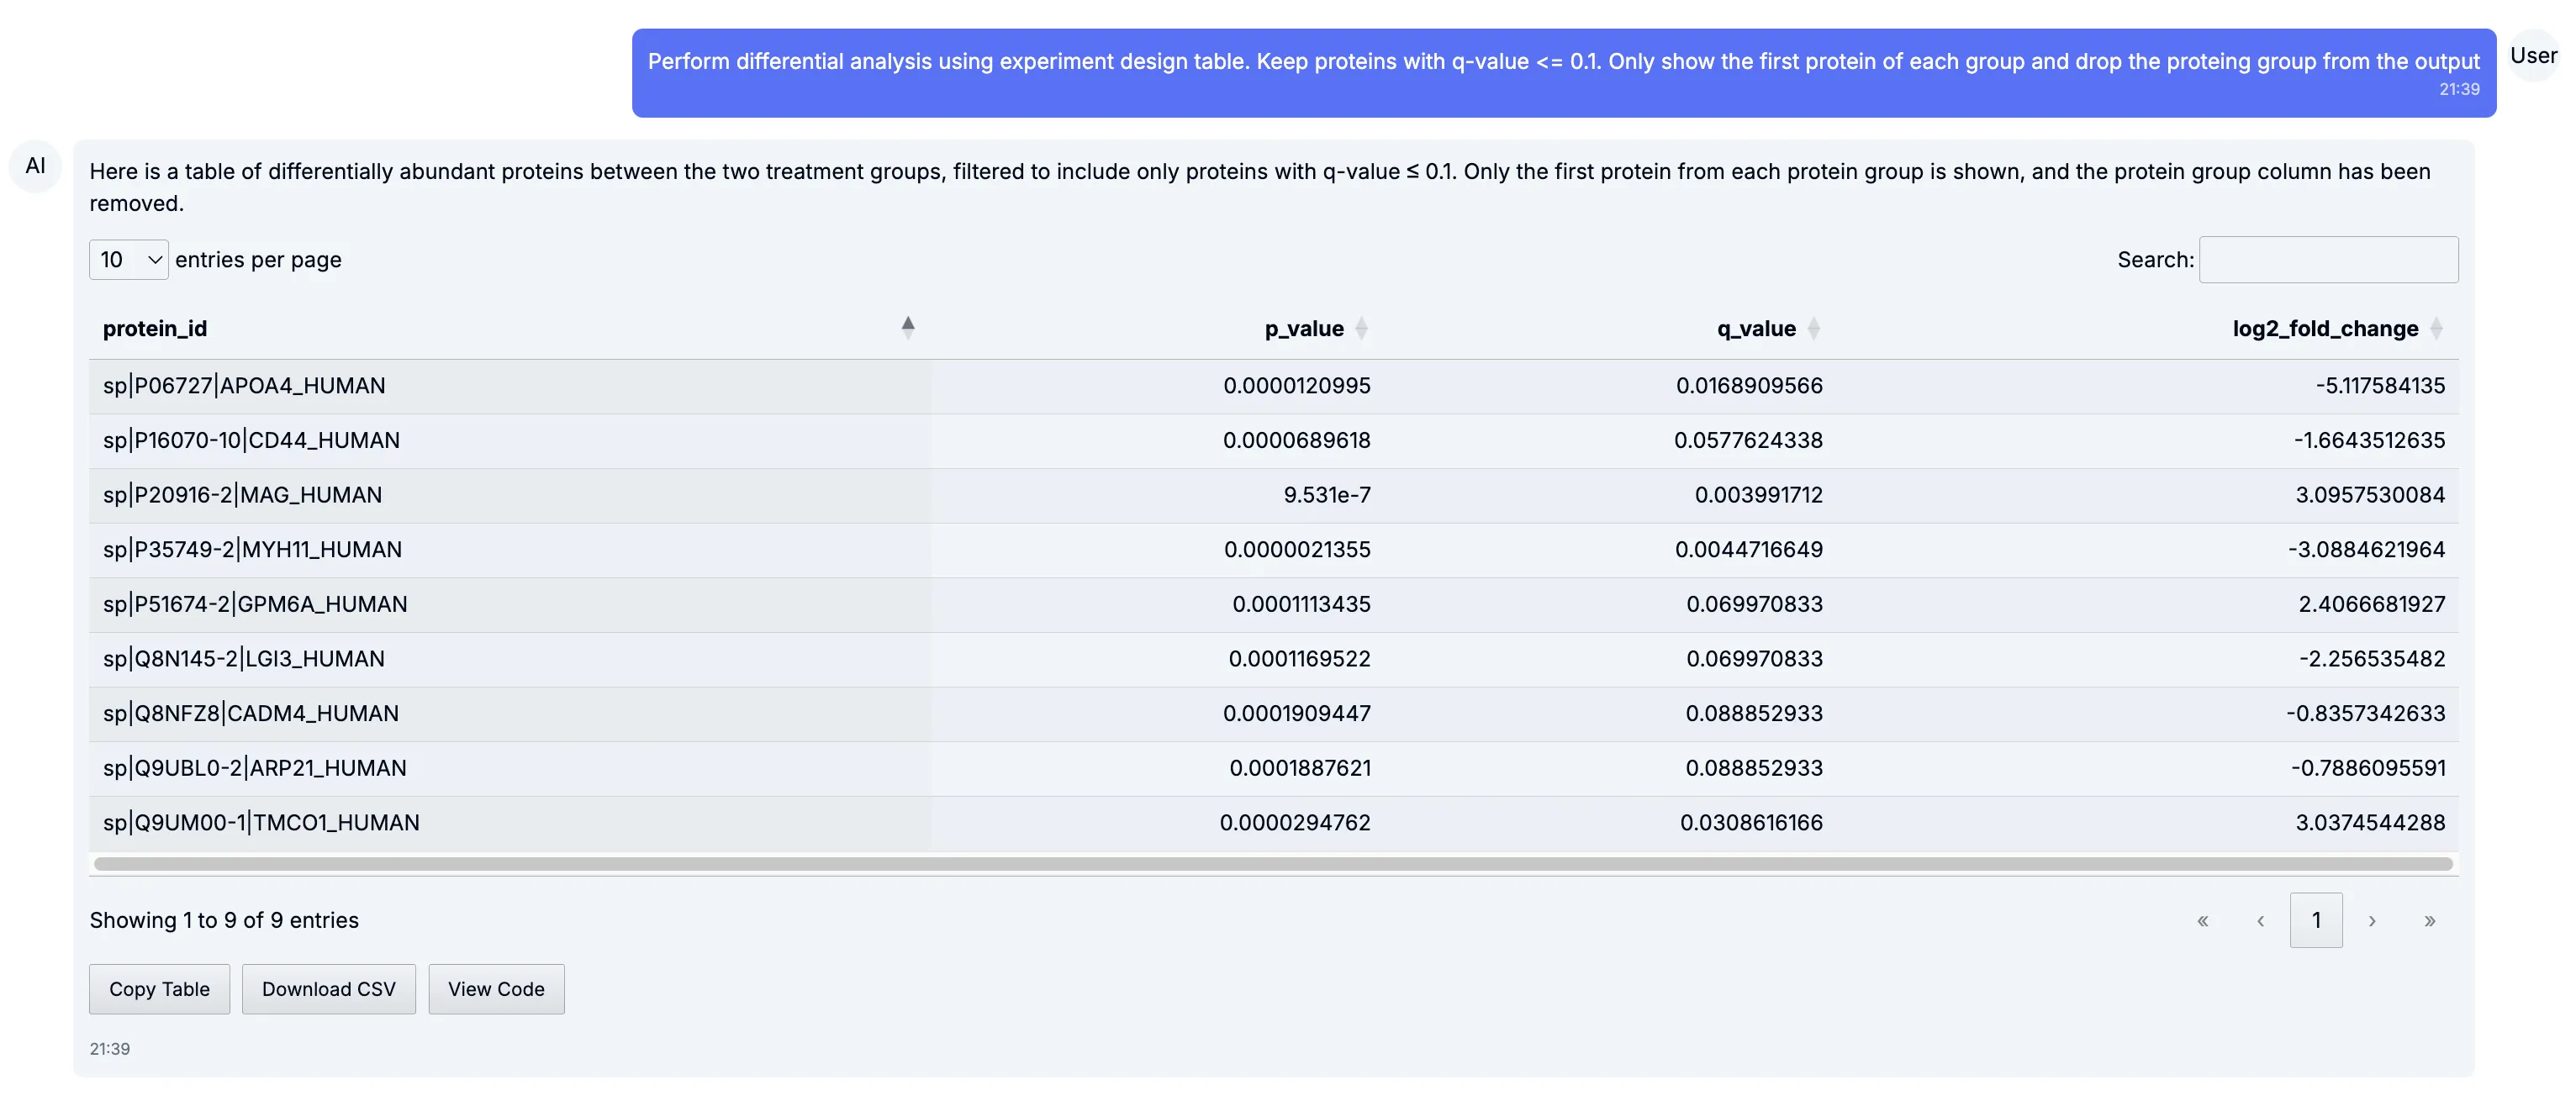Select the sp|P16070-10|CD44_HUMAN cell

click(x=510, y=441)
